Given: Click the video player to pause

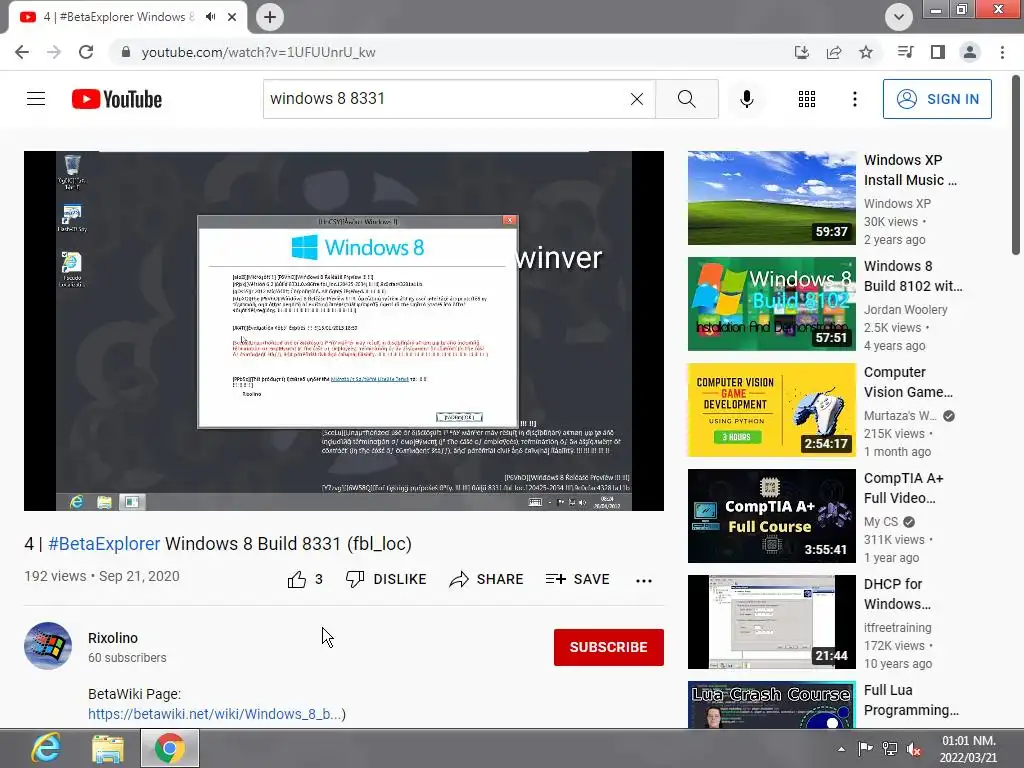Looking at the screenshot, I should 344,331.
